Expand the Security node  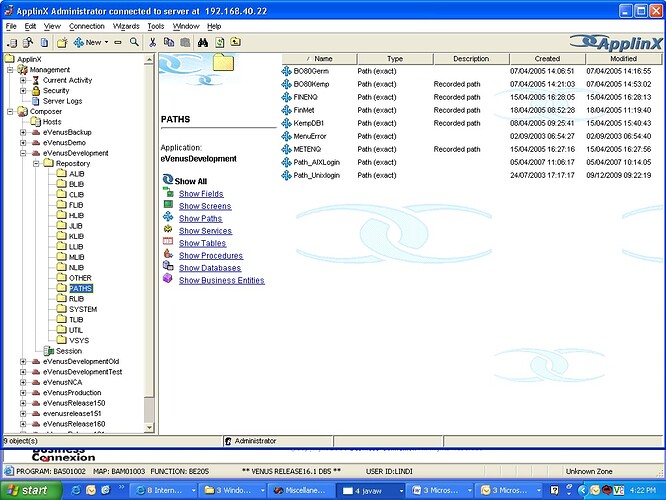tap(23, 90)
